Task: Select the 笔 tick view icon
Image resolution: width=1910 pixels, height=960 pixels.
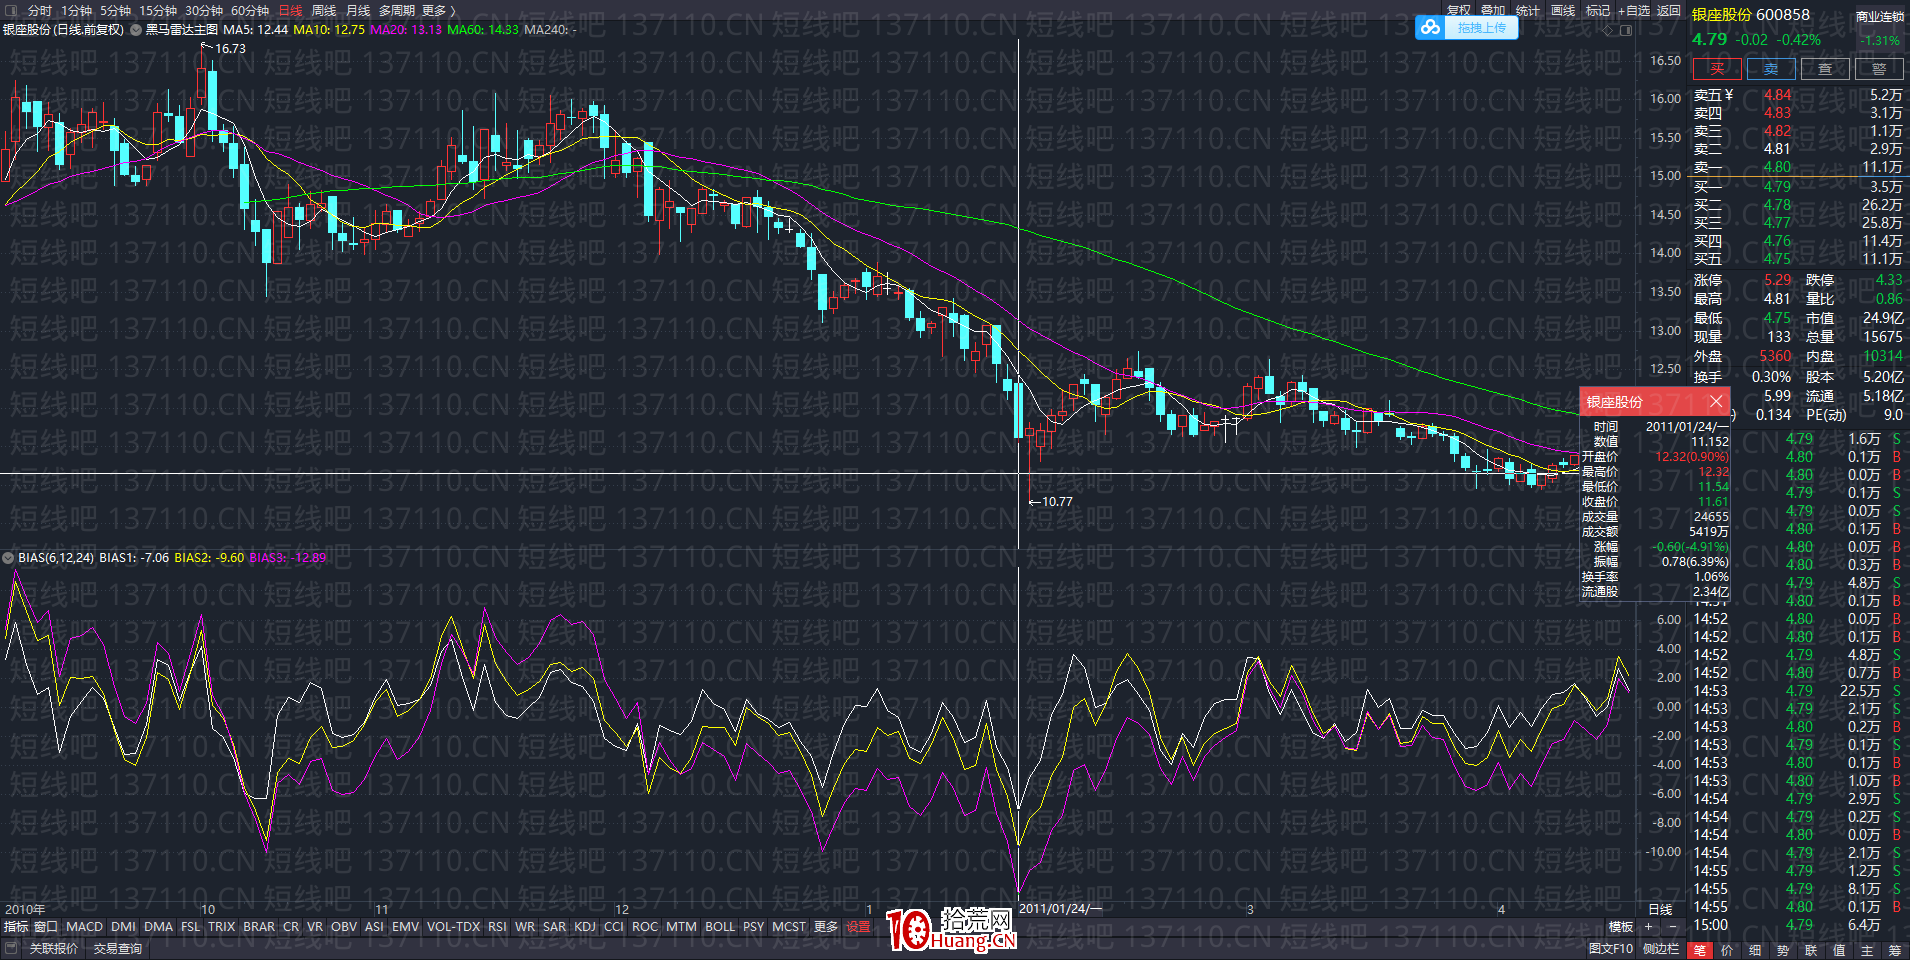Action: (1699, 950)
